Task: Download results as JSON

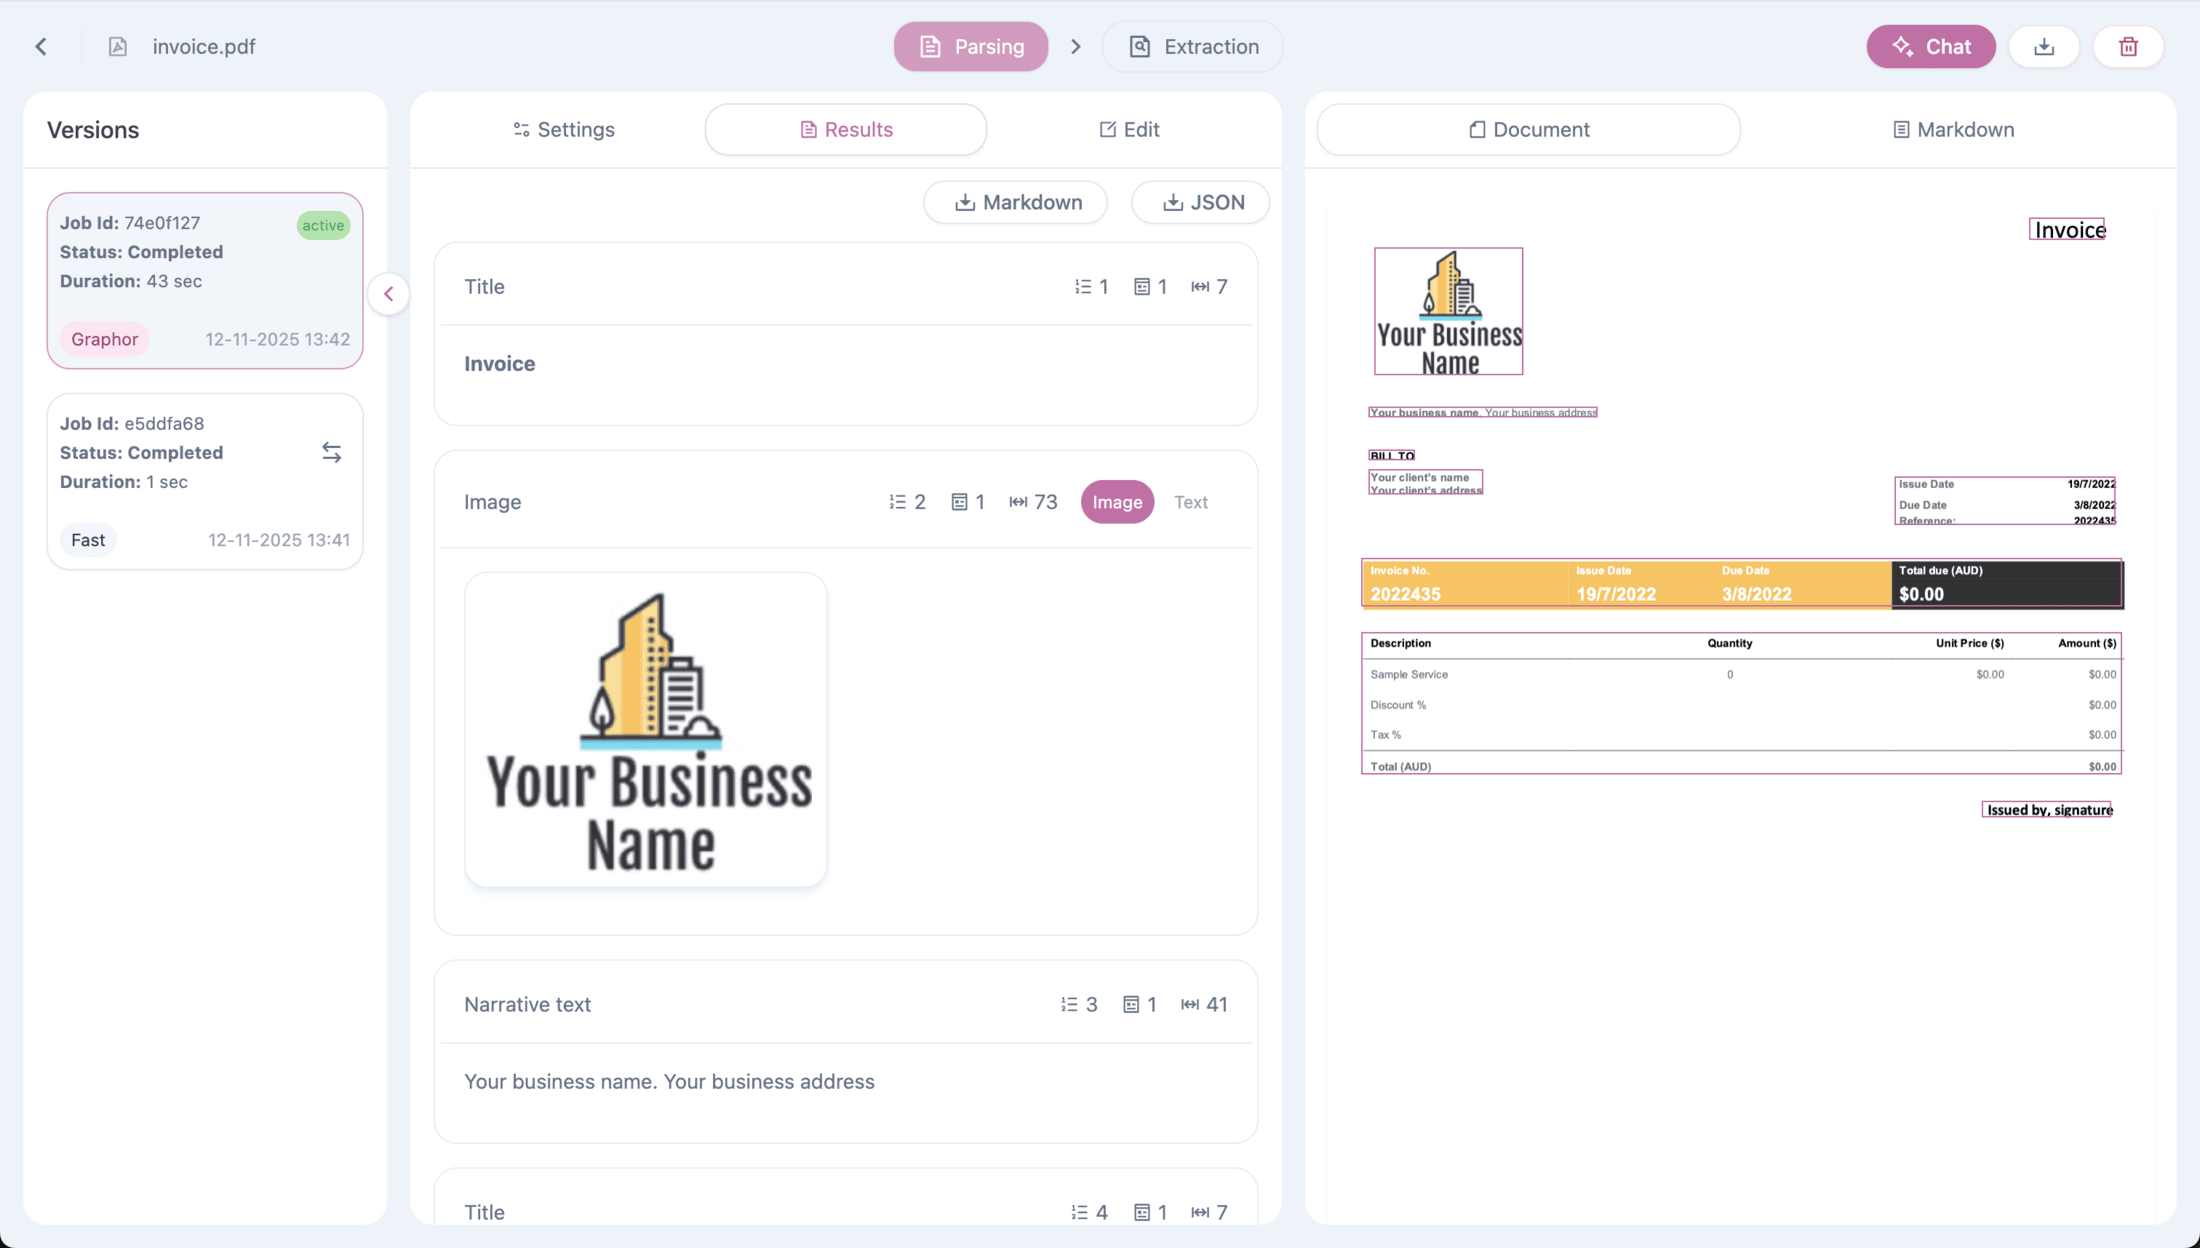Action: (1201, 202)
